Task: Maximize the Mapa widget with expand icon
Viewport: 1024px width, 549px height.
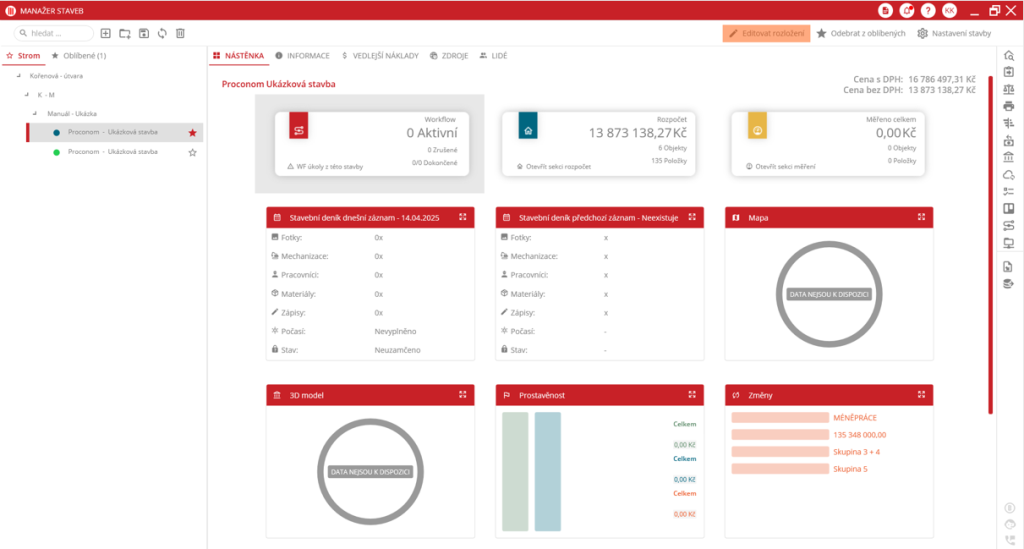Action: 921,217
